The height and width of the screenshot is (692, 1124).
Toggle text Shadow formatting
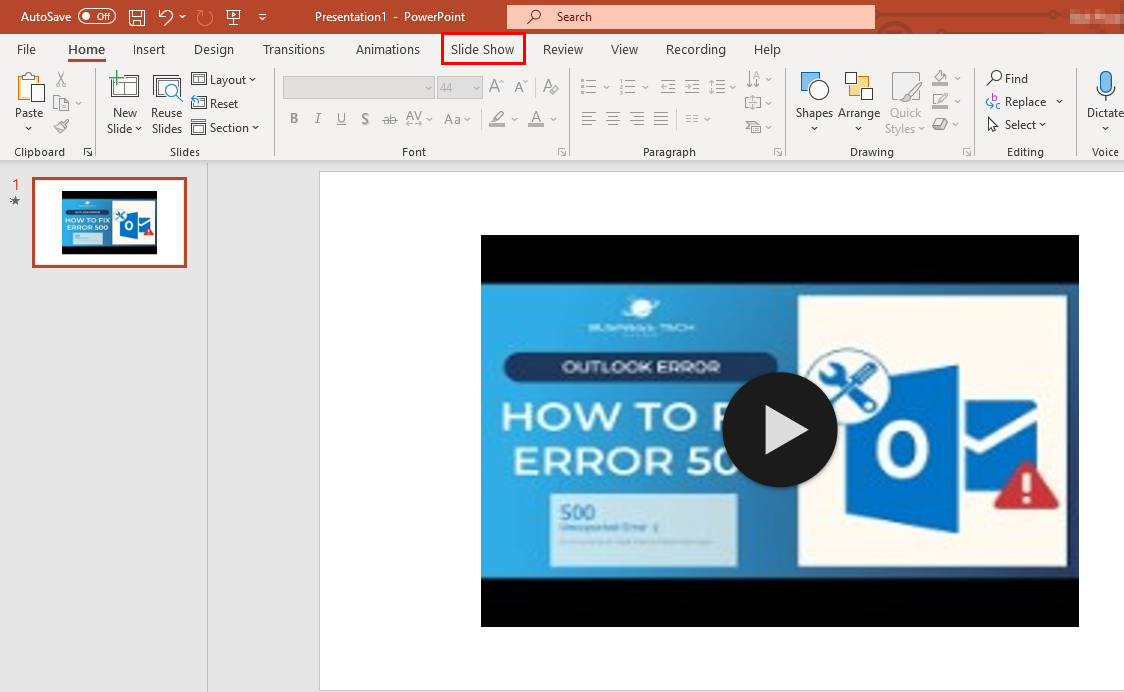(x=365, y=119)
